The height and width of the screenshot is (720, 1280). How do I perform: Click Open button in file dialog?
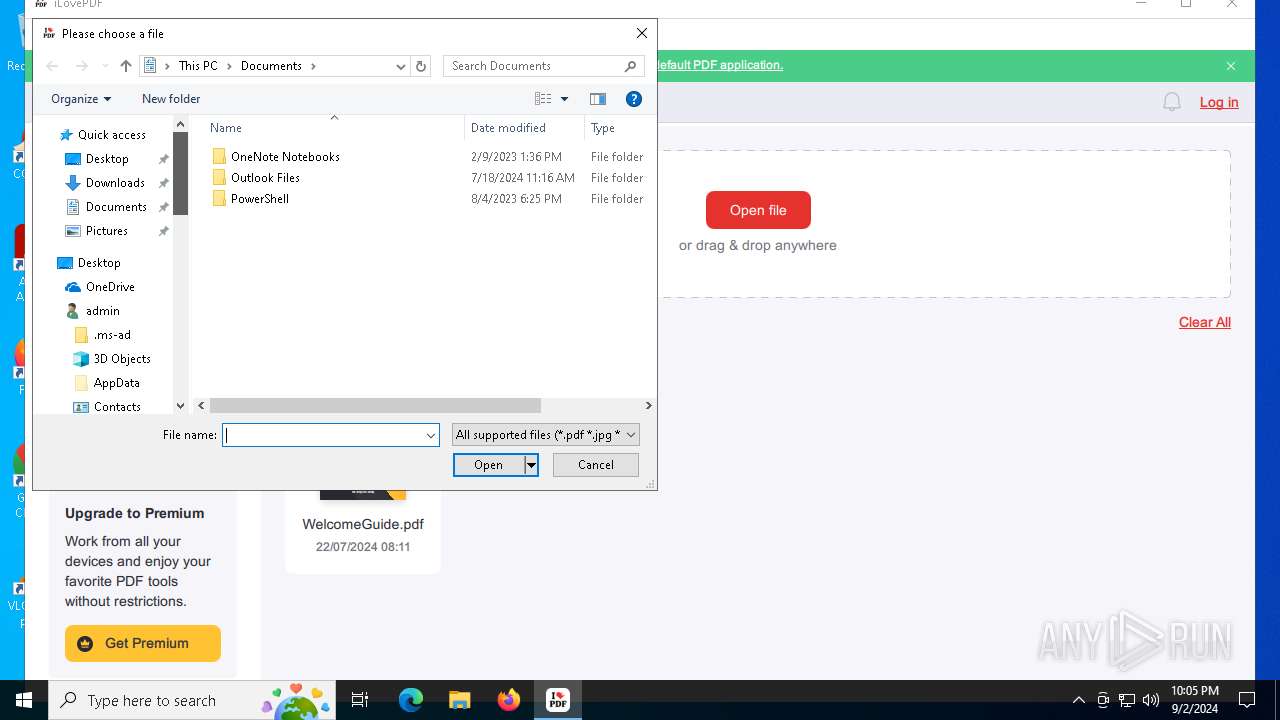[489, 465]
